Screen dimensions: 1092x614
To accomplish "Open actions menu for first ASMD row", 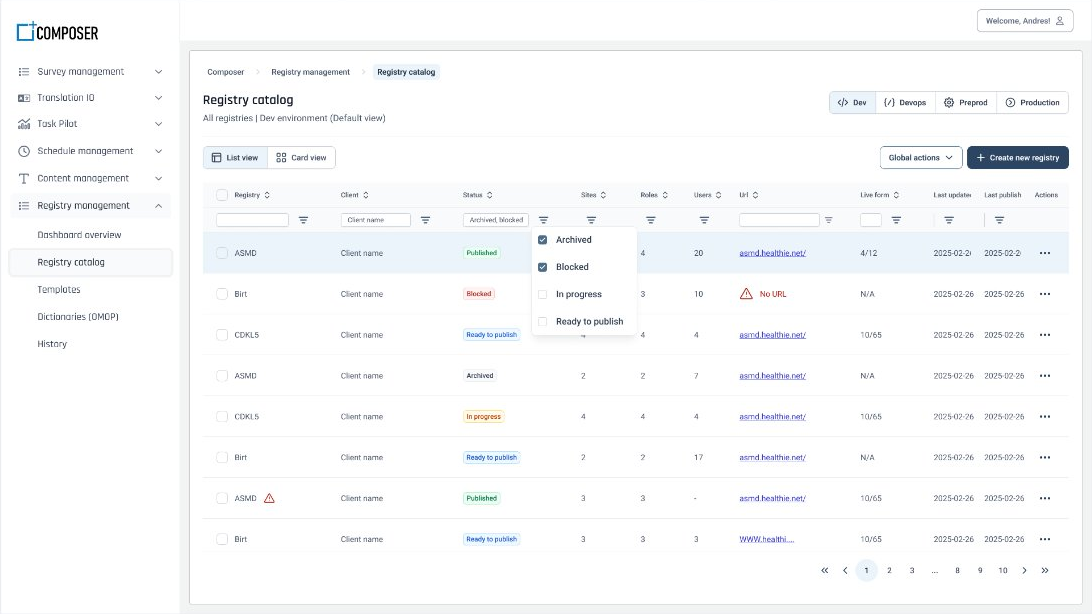I will pyautogui.click(x=1045, y=253).
